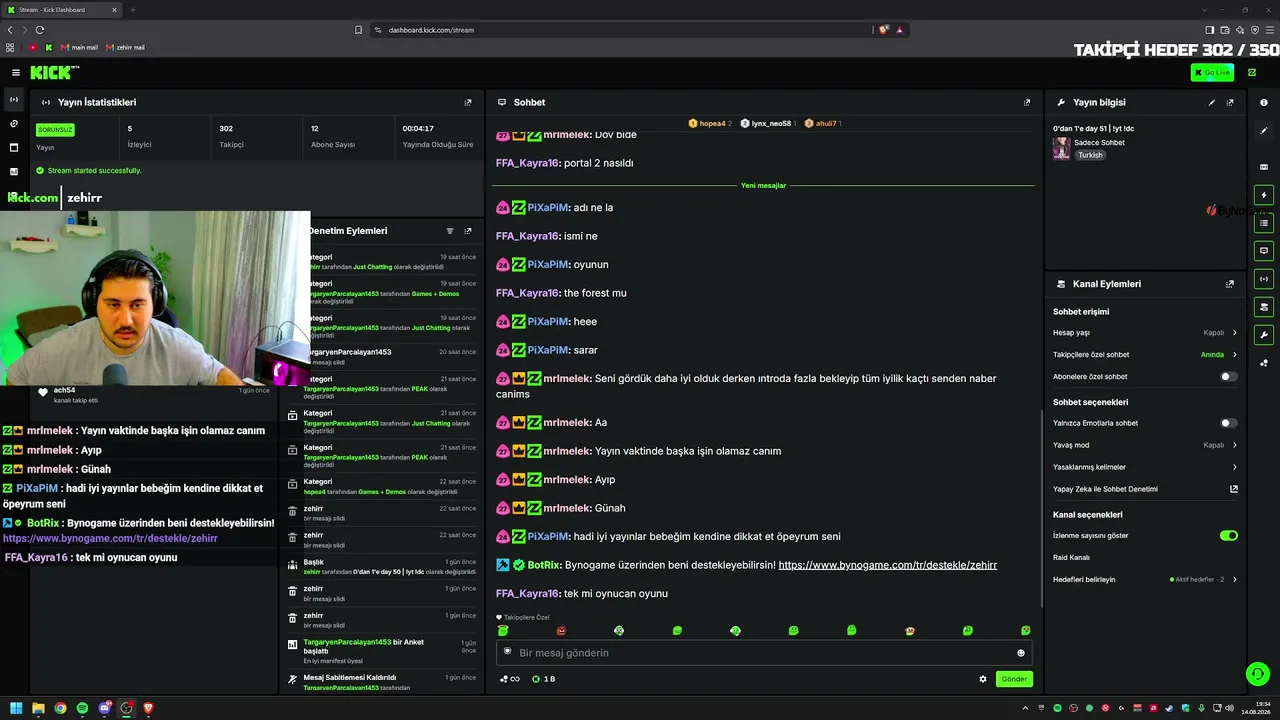1280x720 pixels.
Task: Click the hopea4 top gifter badge
Action: (710, 123)
